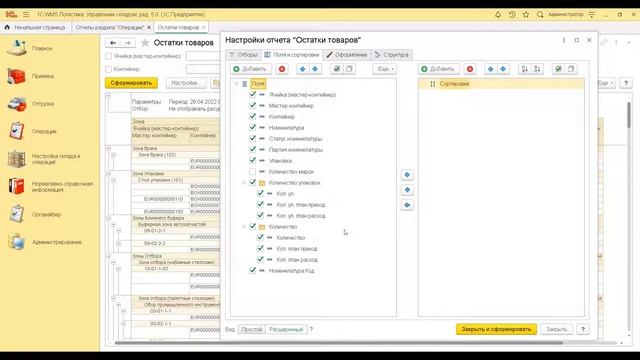Collapse Зоны отбора group in report
The image size is (640, 360).
108,256
